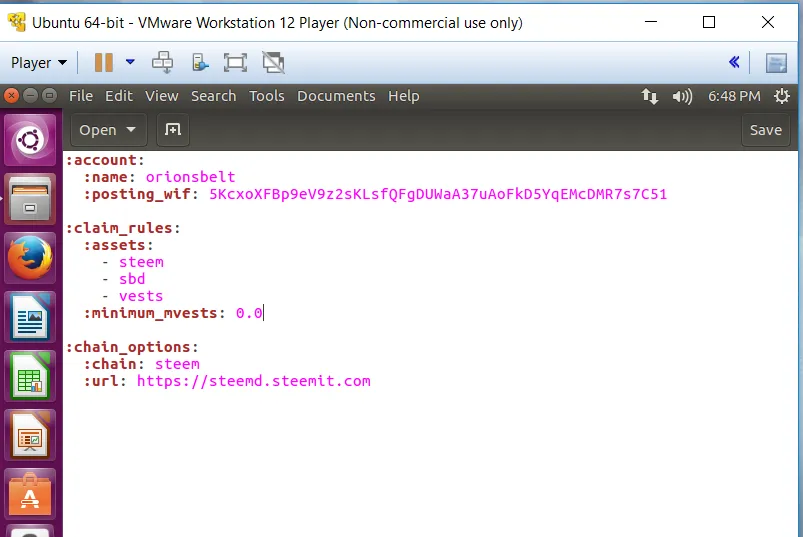Screen dimensions: 803x537
Task: Open Ubuntu Dash search from launcher
Action: [30, 140]
